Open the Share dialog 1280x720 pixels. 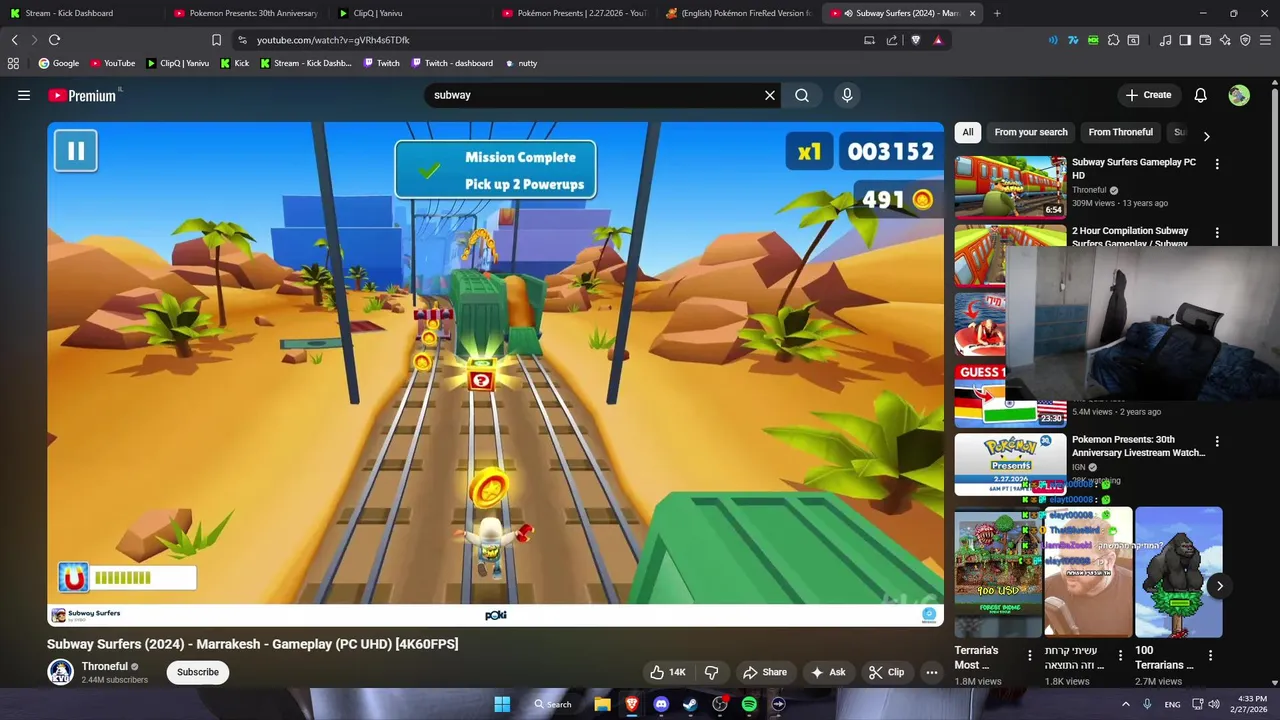(x=764, y=672)
